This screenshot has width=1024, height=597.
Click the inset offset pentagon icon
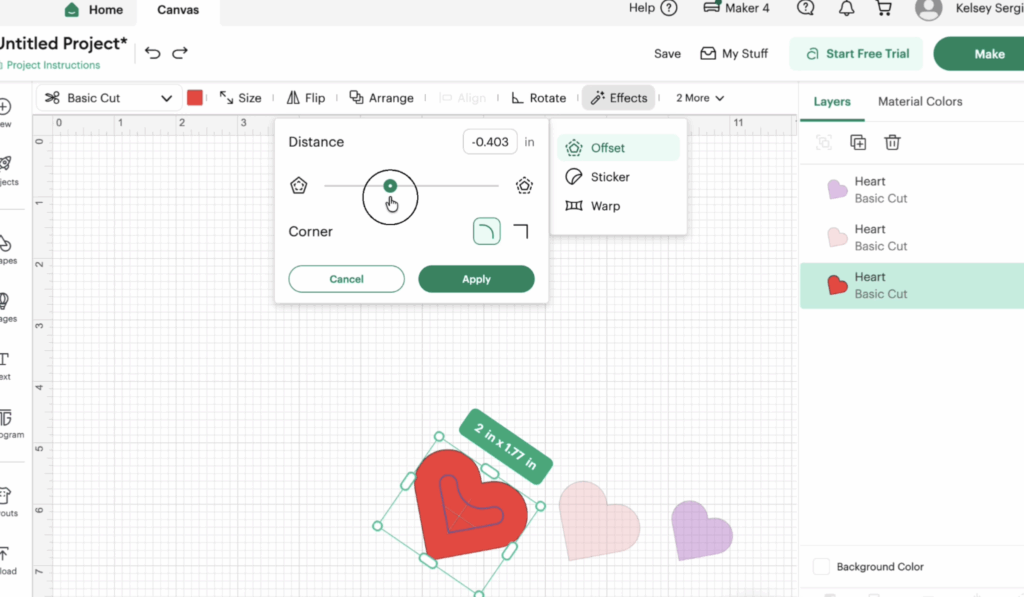(298, 186)
